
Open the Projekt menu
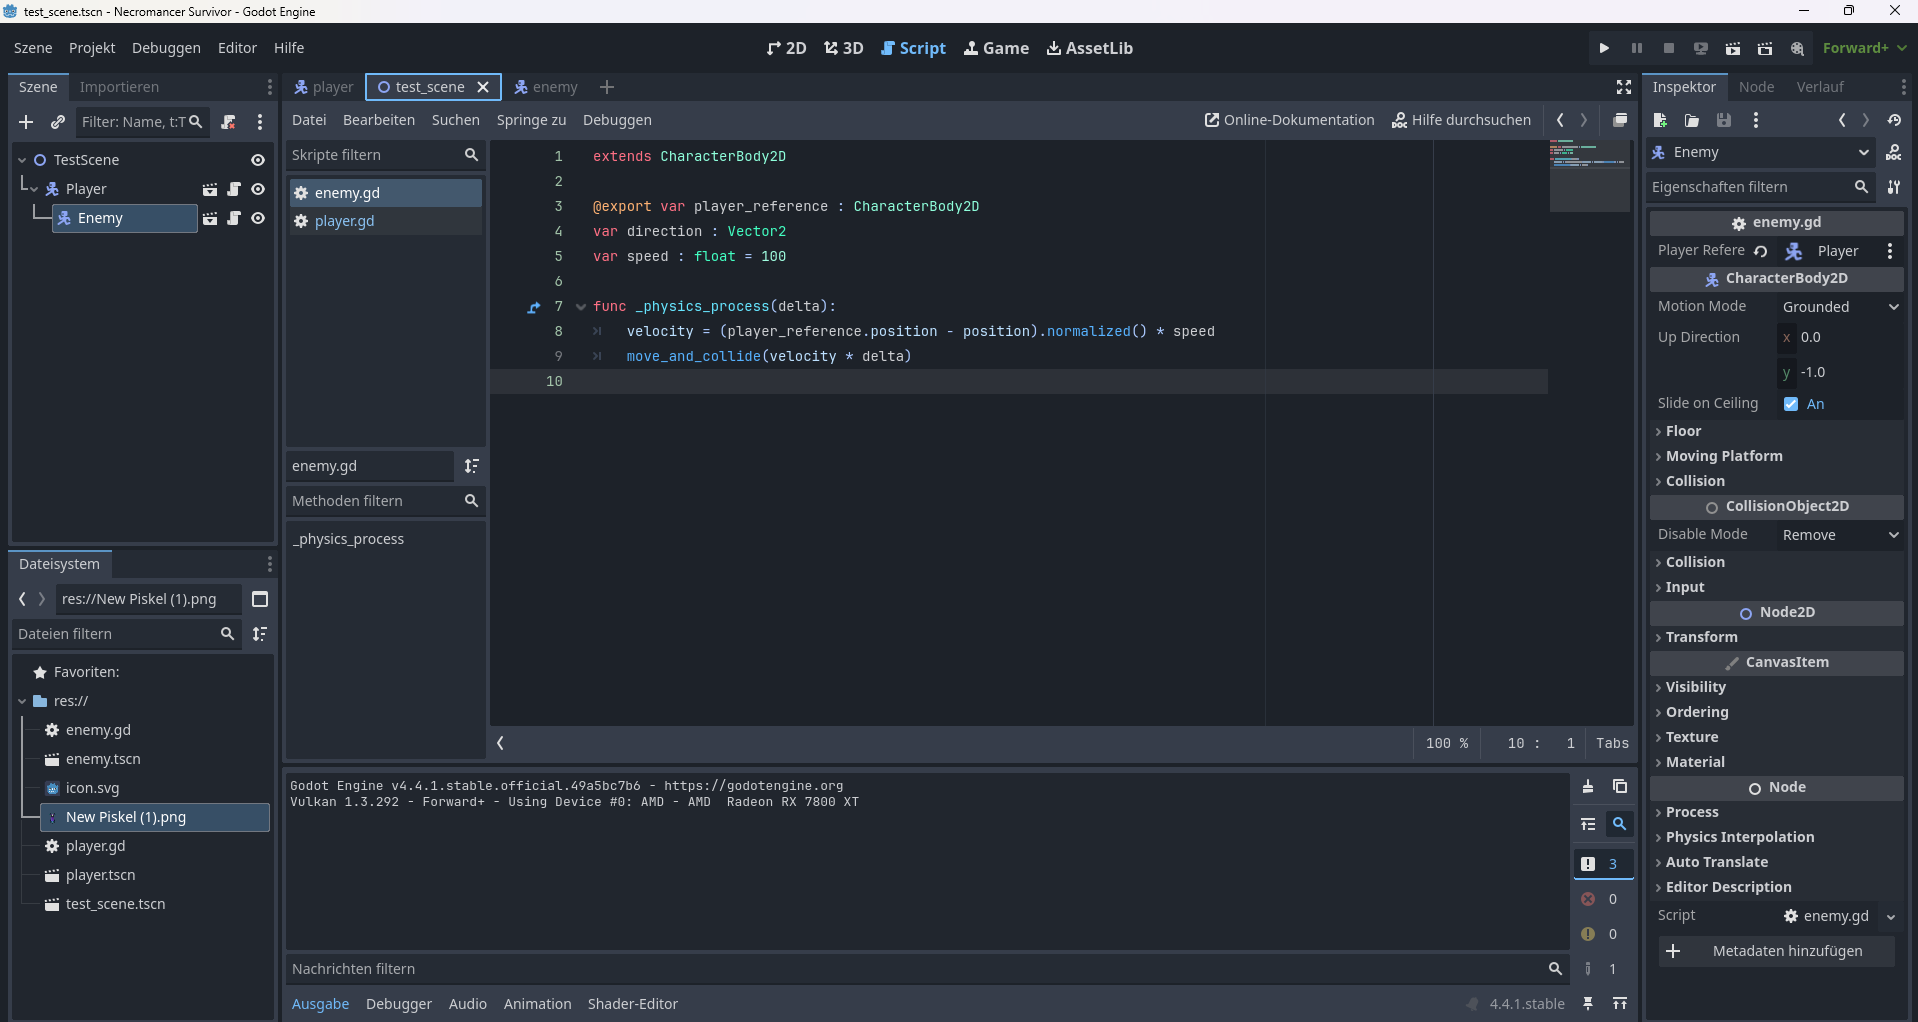click(92, 48)
